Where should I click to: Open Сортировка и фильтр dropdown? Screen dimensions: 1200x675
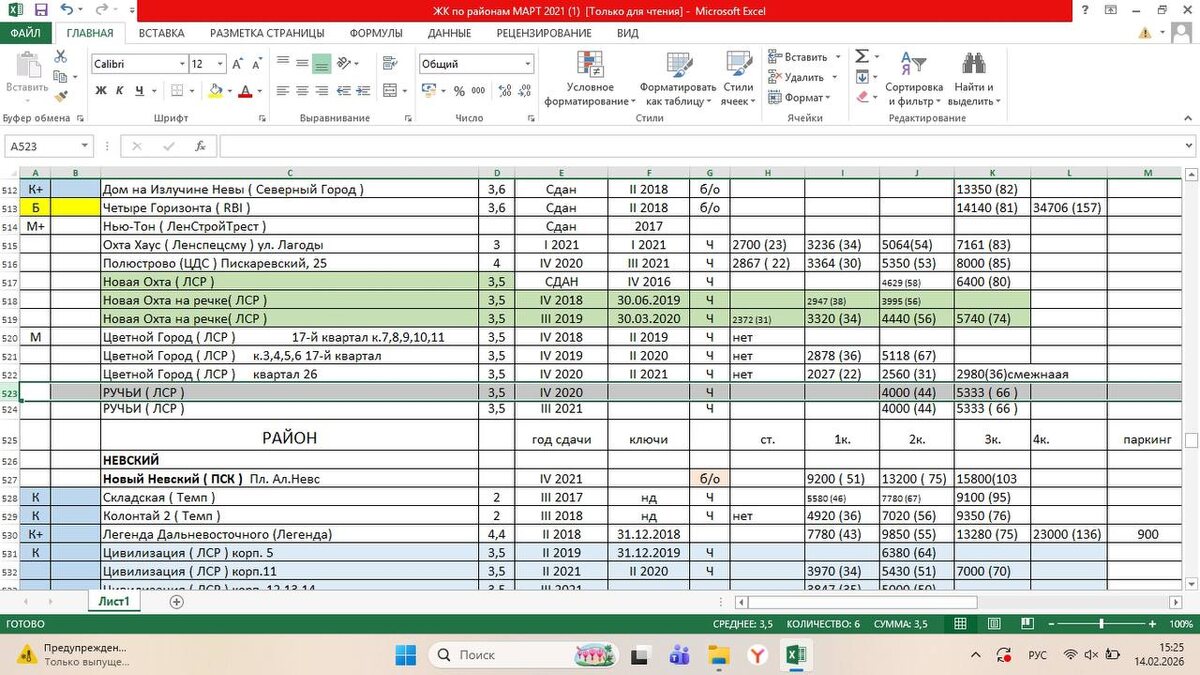pyautogui.click(x=913, y=79)
